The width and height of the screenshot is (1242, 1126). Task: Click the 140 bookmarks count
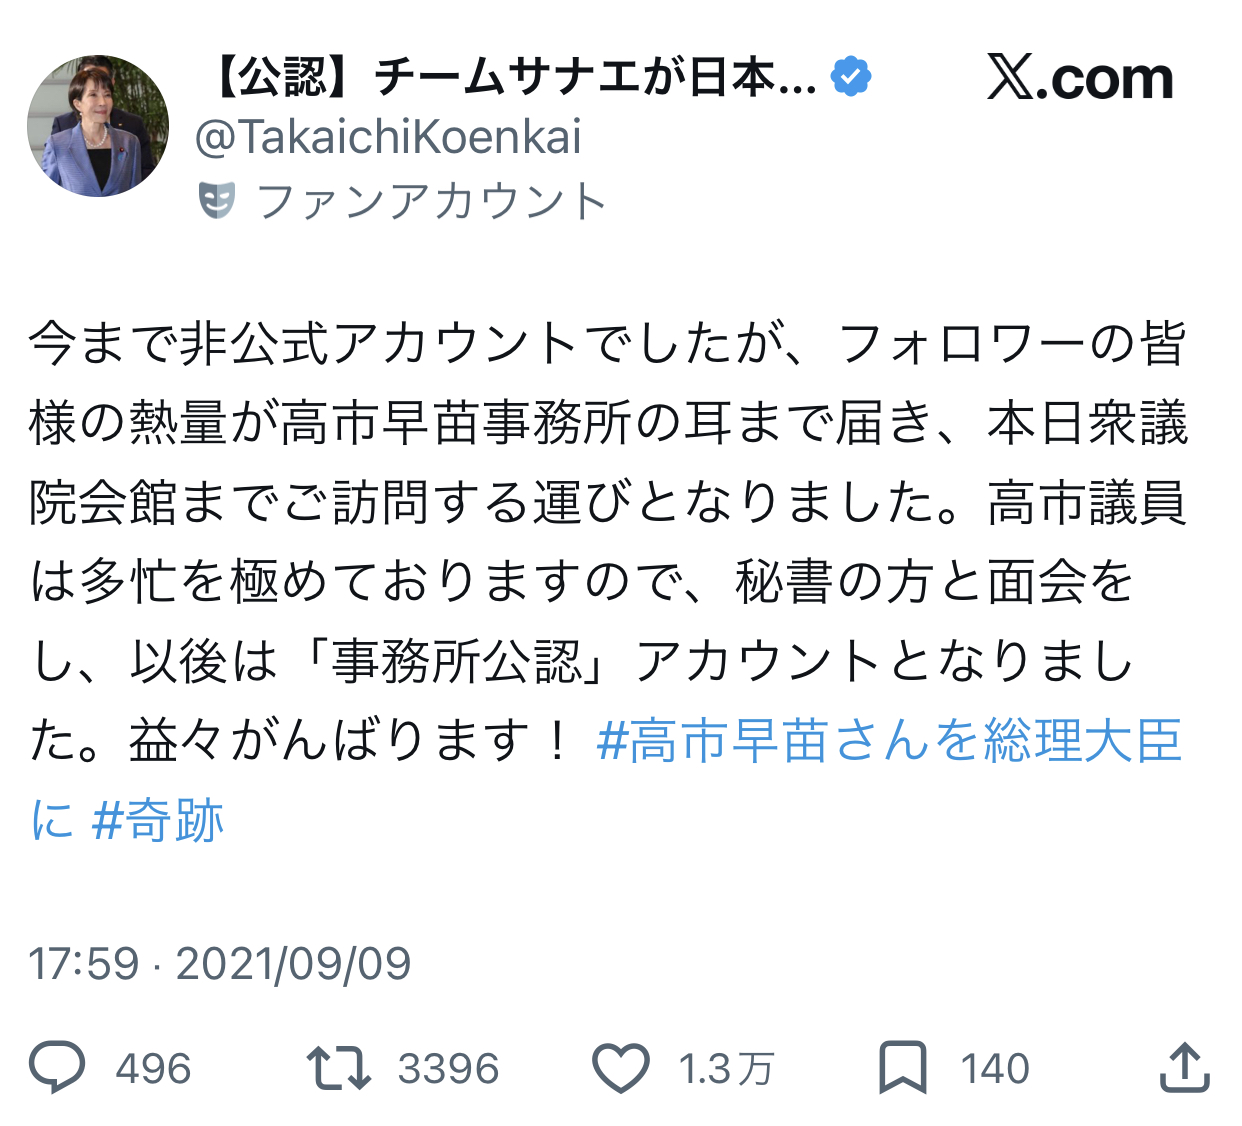pos(995,1068)
